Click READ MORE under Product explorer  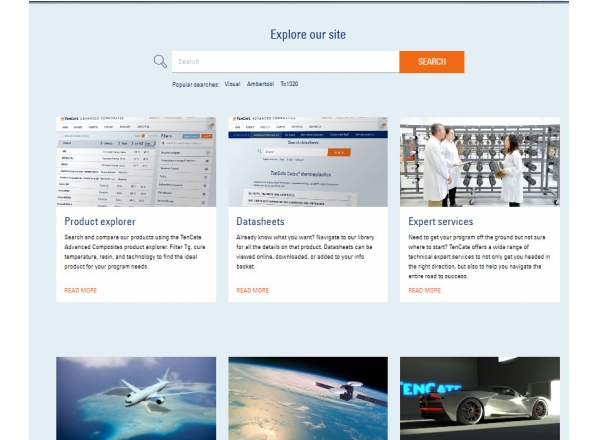[x=80, y=291]
